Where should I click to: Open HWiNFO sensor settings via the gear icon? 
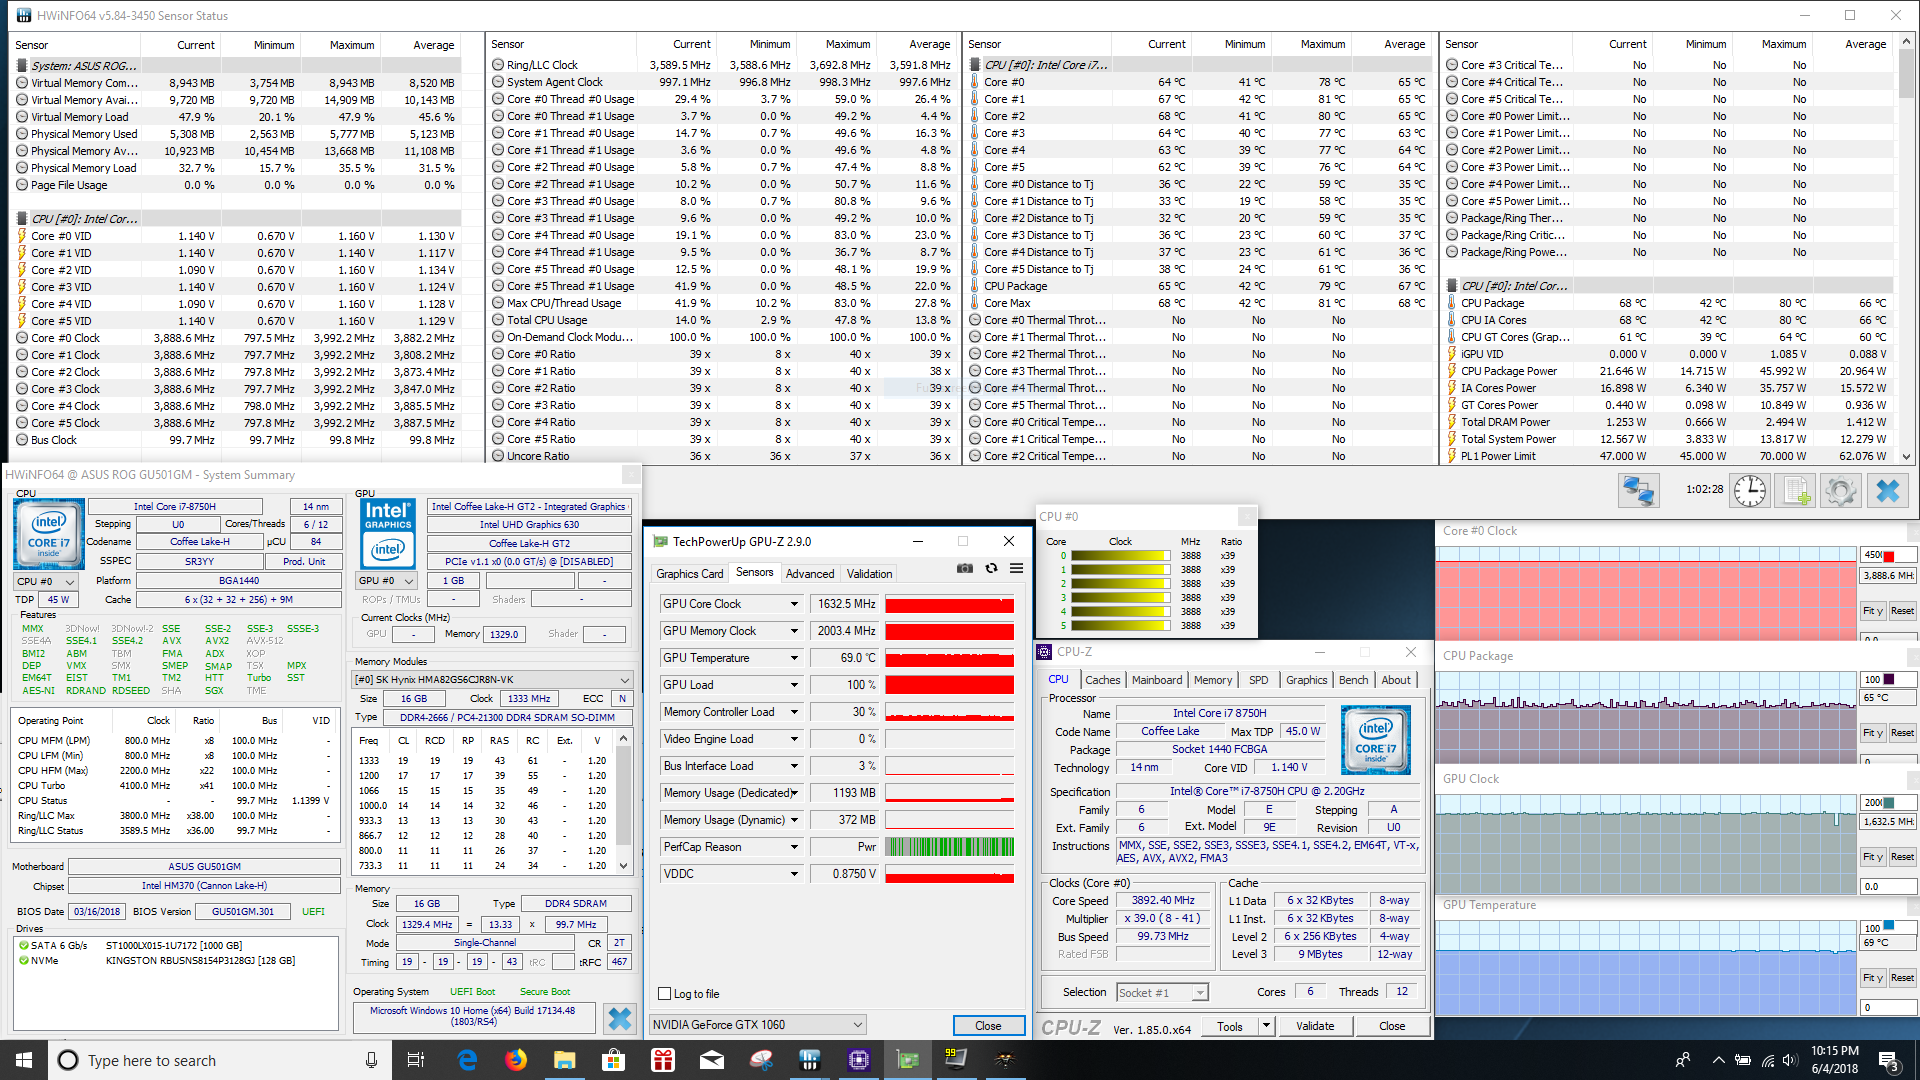tap(1841, 491)
